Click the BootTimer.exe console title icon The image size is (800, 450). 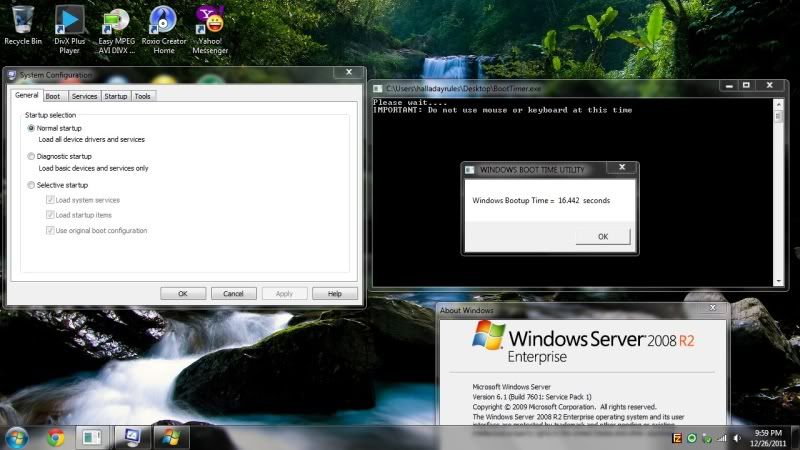378,89
